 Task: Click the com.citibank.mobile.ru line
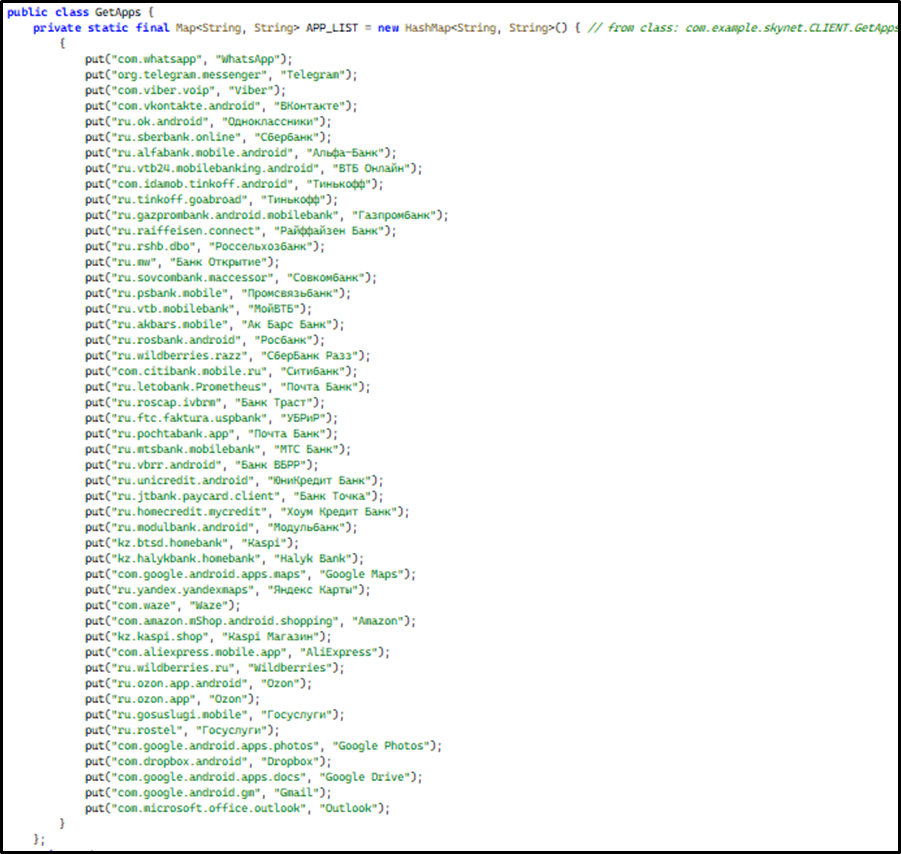[221, 371]
